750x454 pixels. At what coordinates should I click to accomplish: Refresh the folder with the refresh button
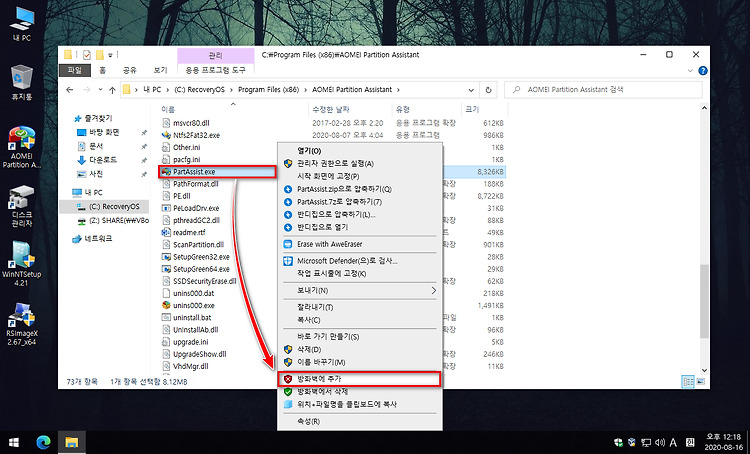click(x=488, y=89)
